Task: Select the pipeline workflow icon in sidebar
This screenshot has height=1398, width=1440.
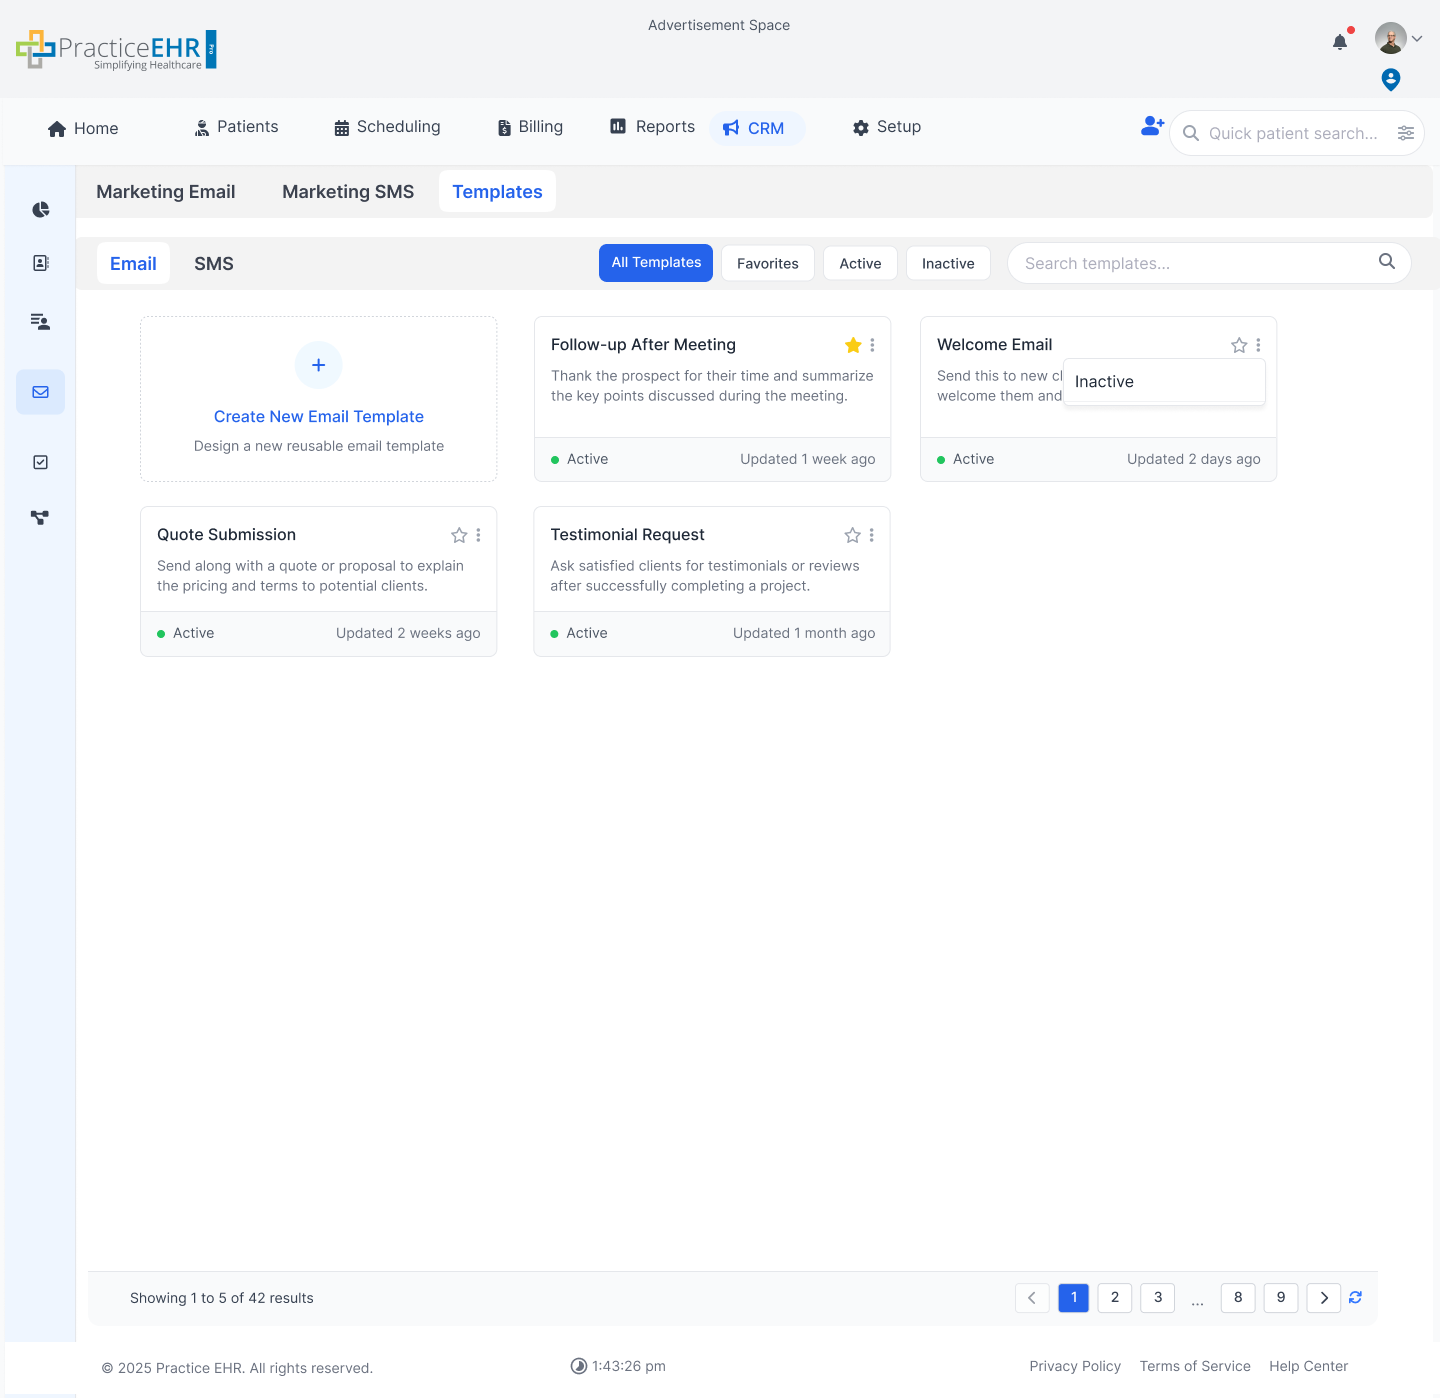Action: [x=40, y=517]
